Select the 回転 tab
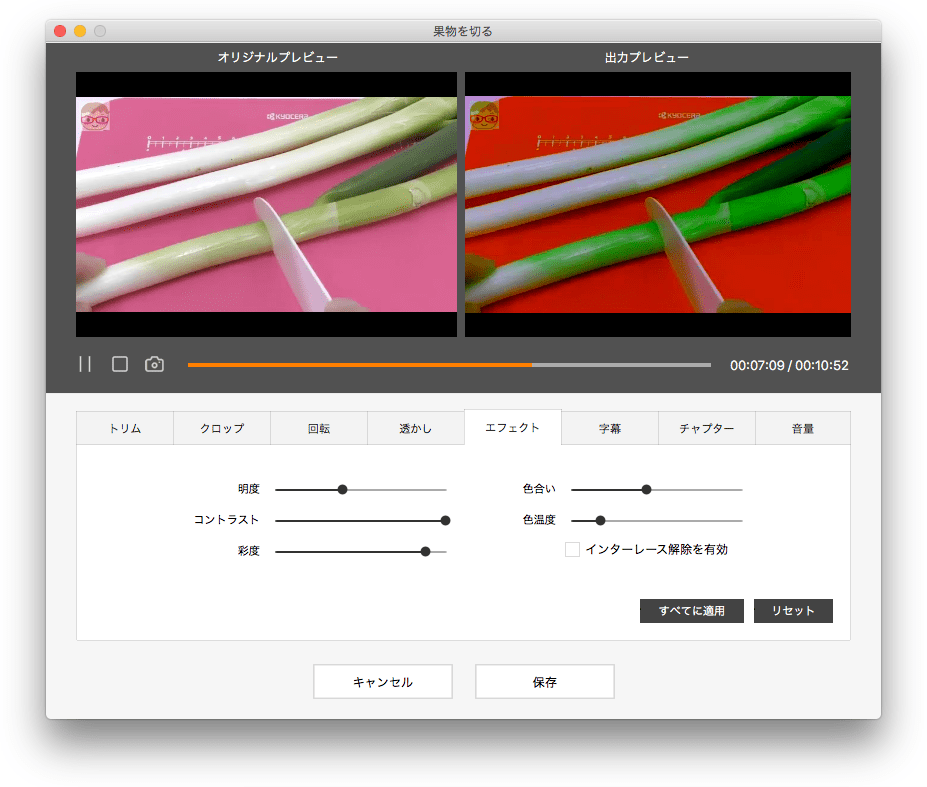Screen dimensions: 927x787 tap(319, 428)
